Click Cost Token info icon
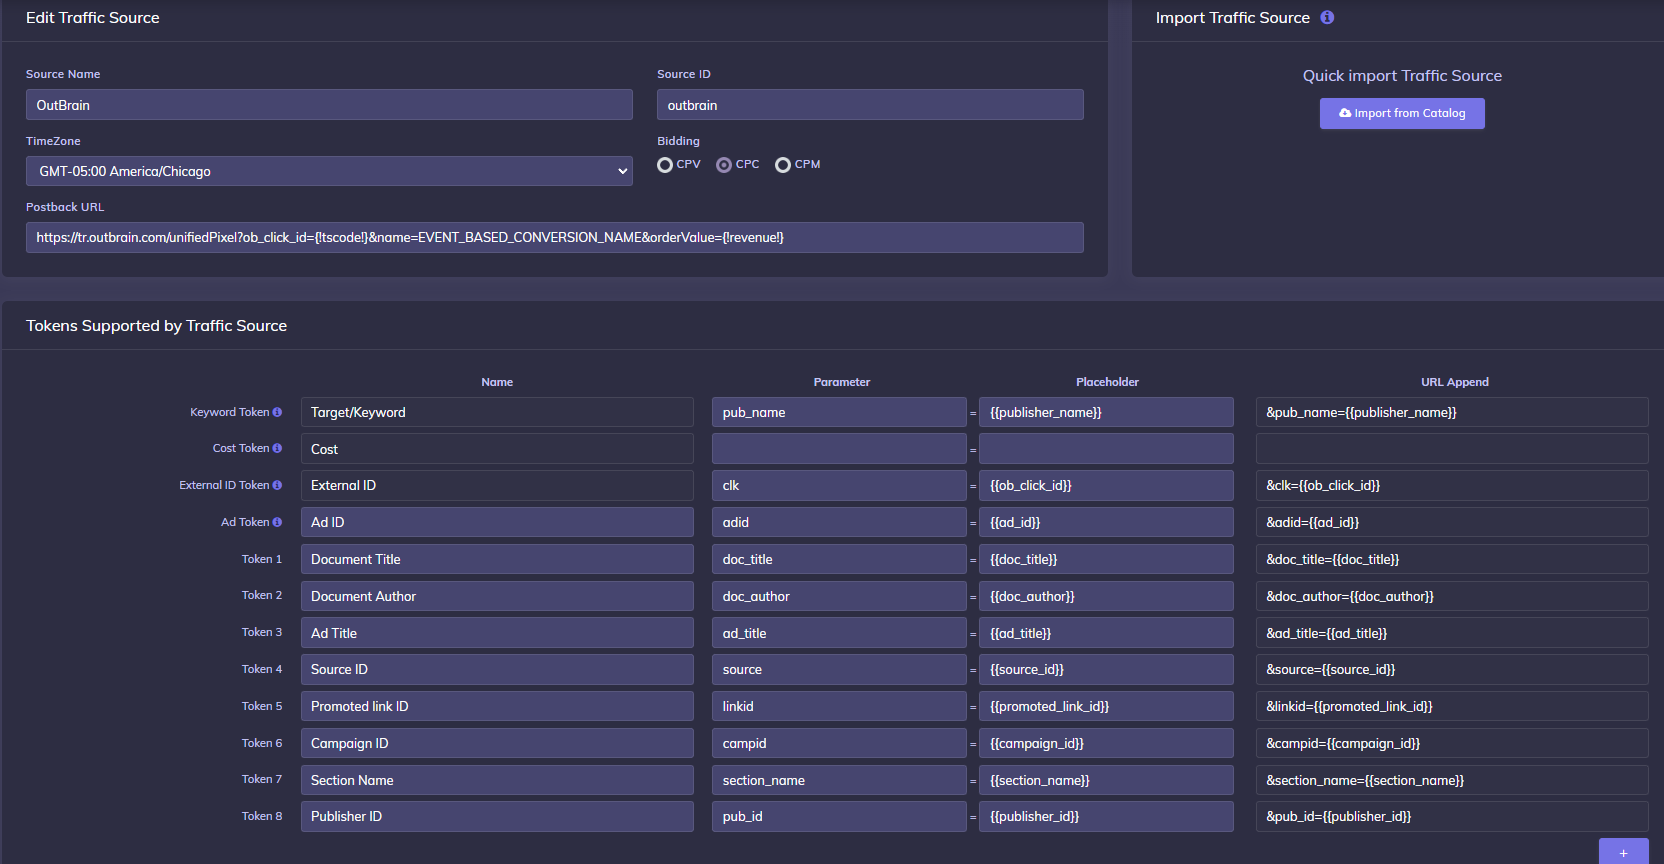This screenshot has width=1664, height=864. click(277, 448)
